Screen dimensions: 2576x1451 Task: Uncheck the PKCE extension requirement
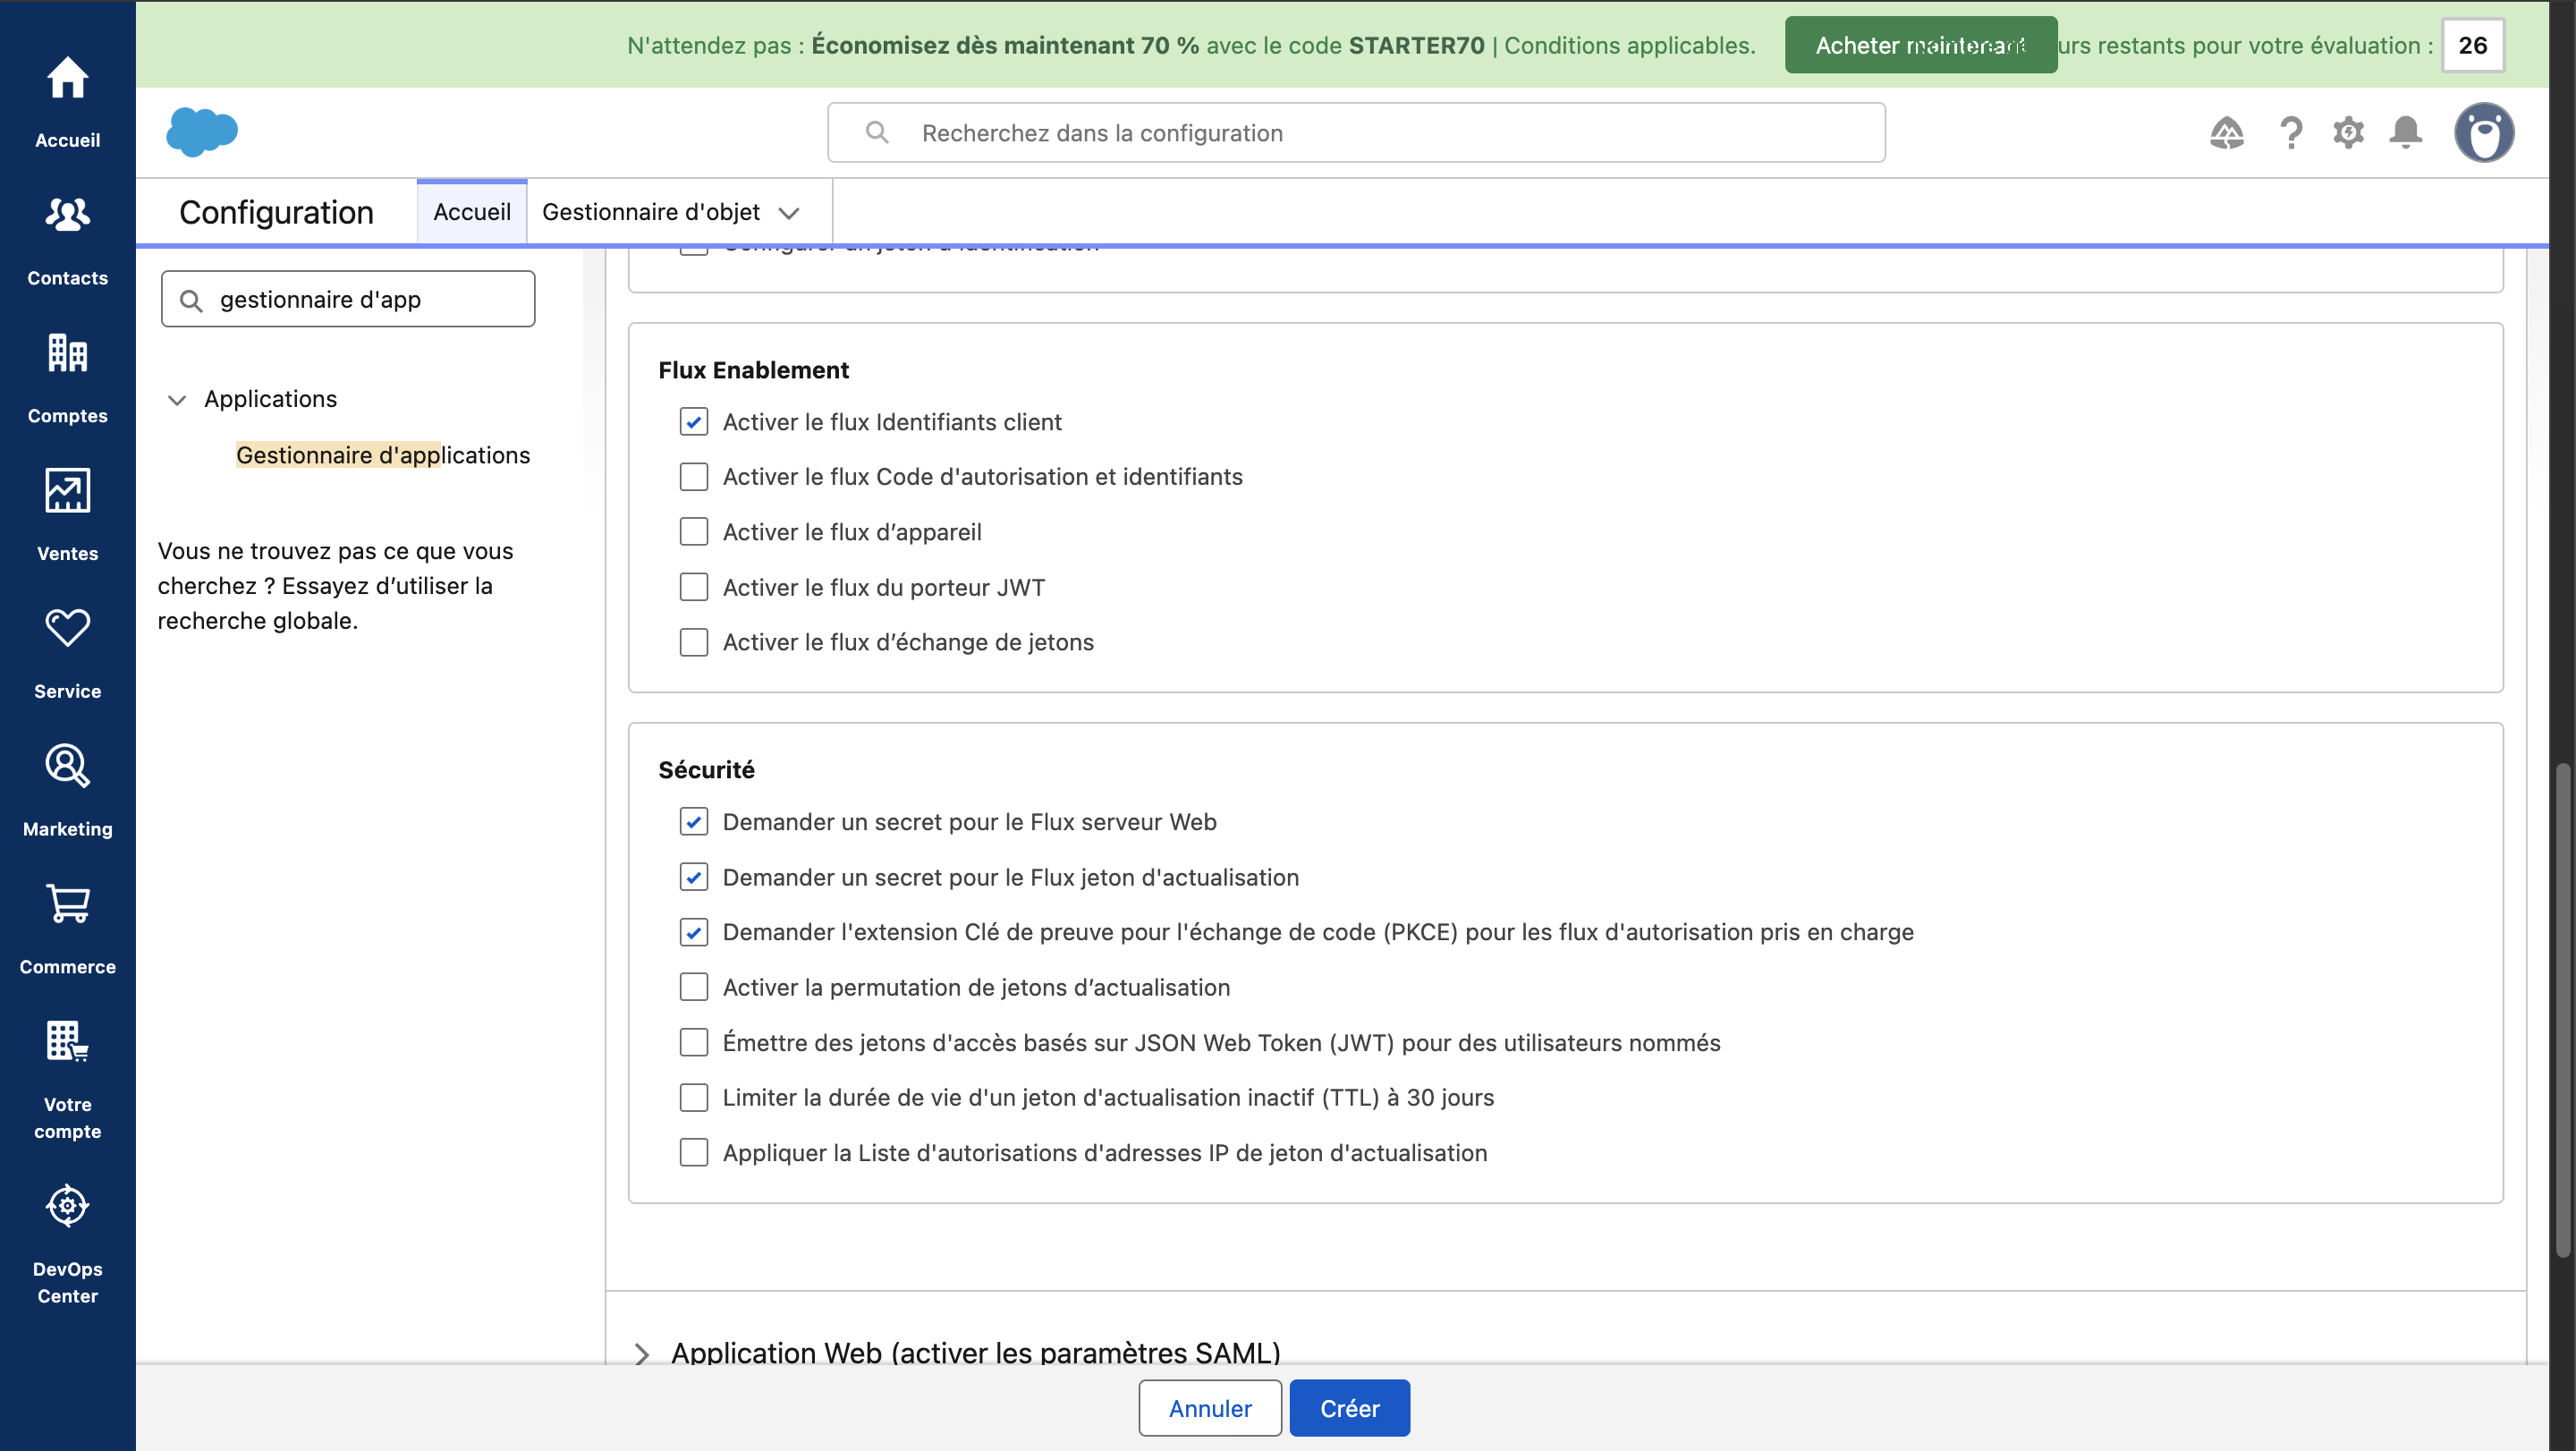click(x=693, y=932)
